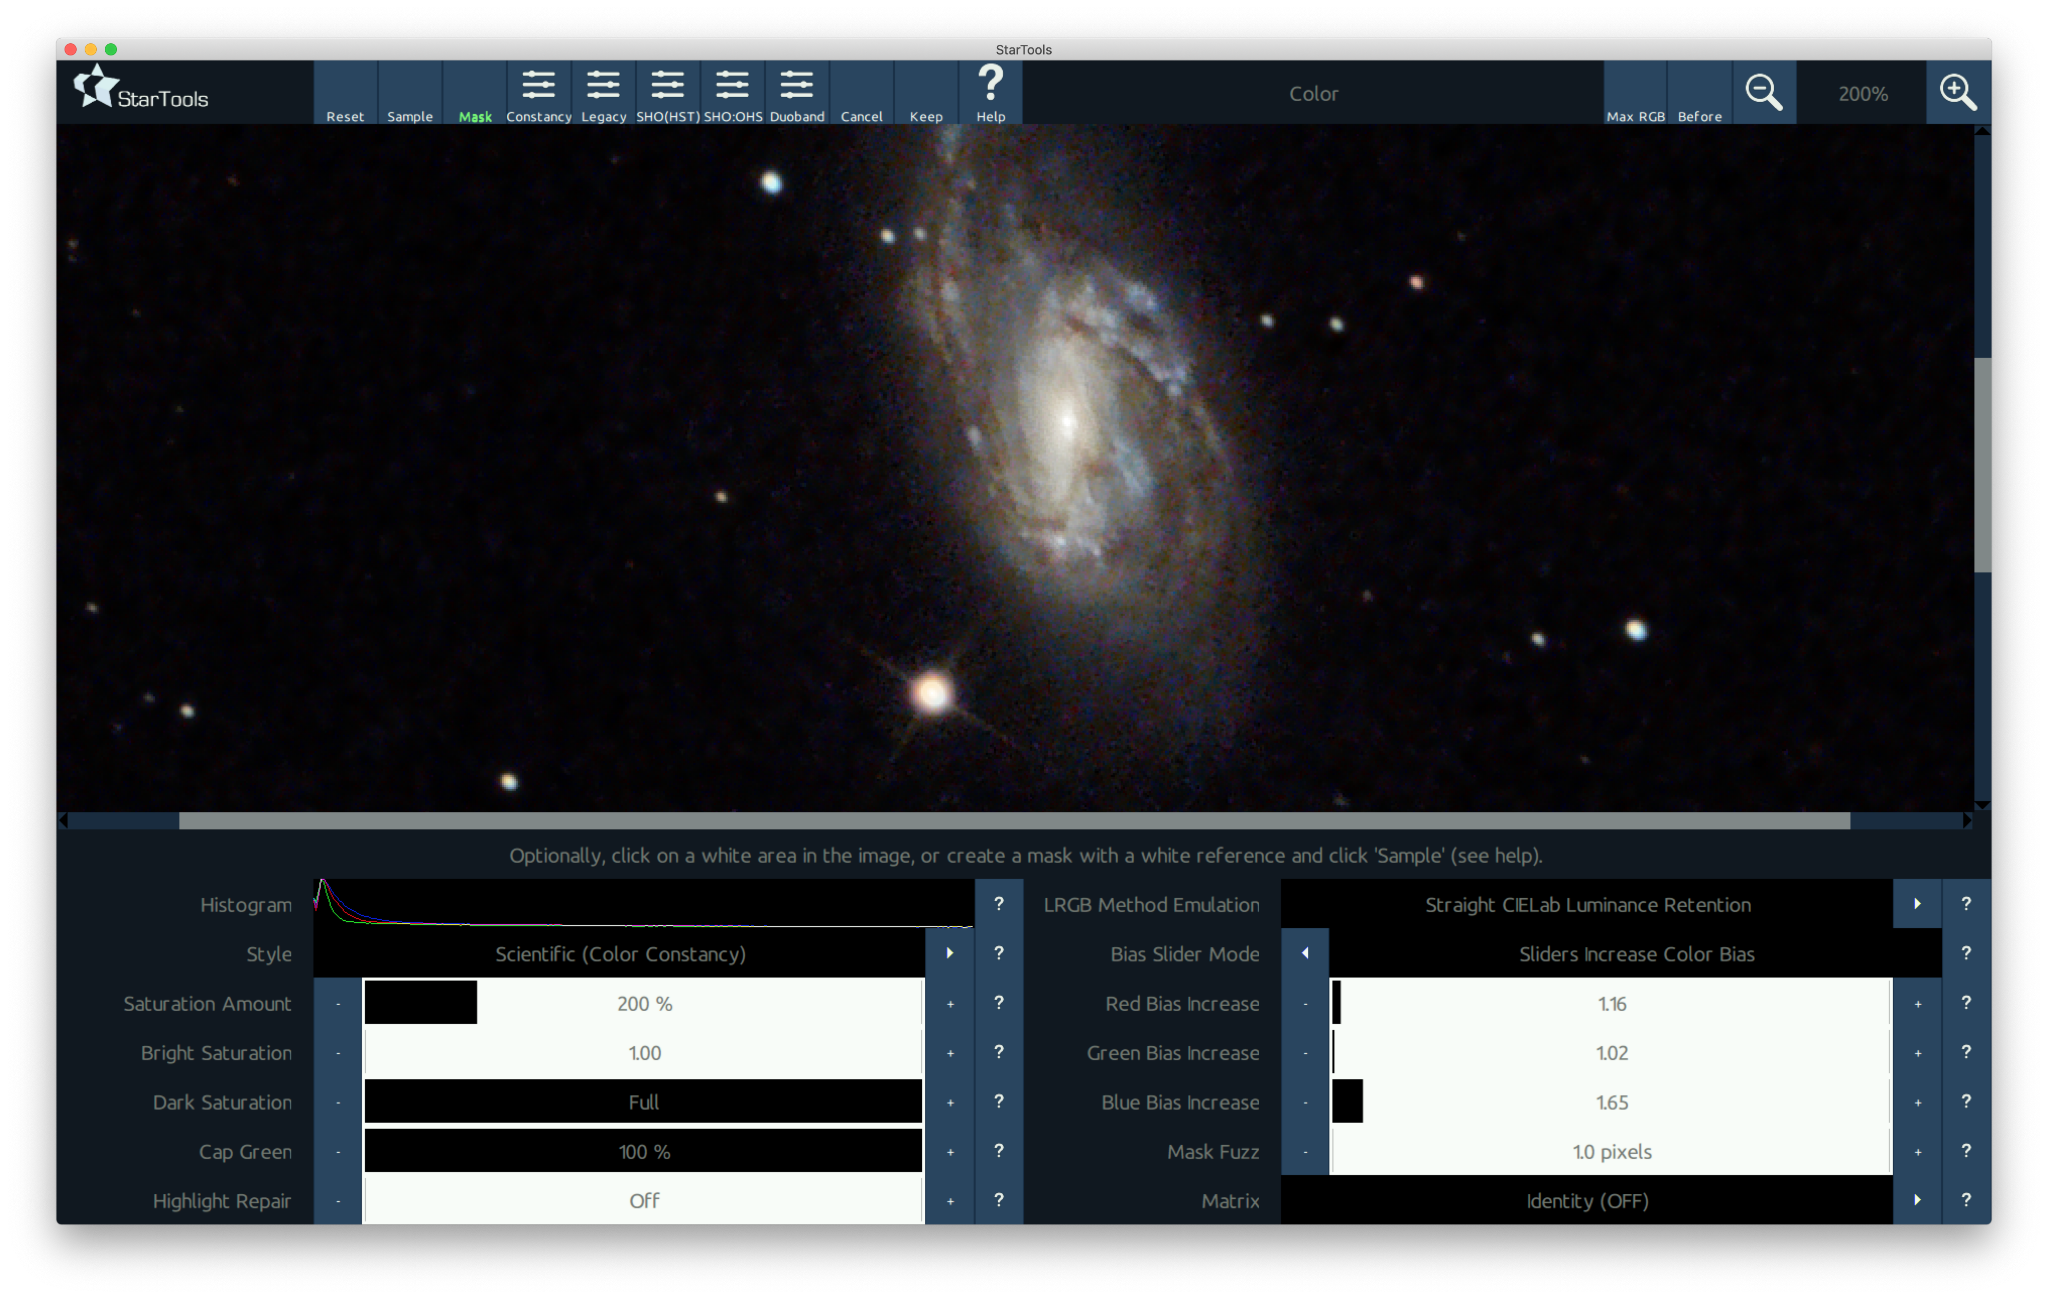Image resolution: width=2048 pixels, height=1299 pixels.
Task: Advance the Style option arrow
Action: tap(950, 953)
